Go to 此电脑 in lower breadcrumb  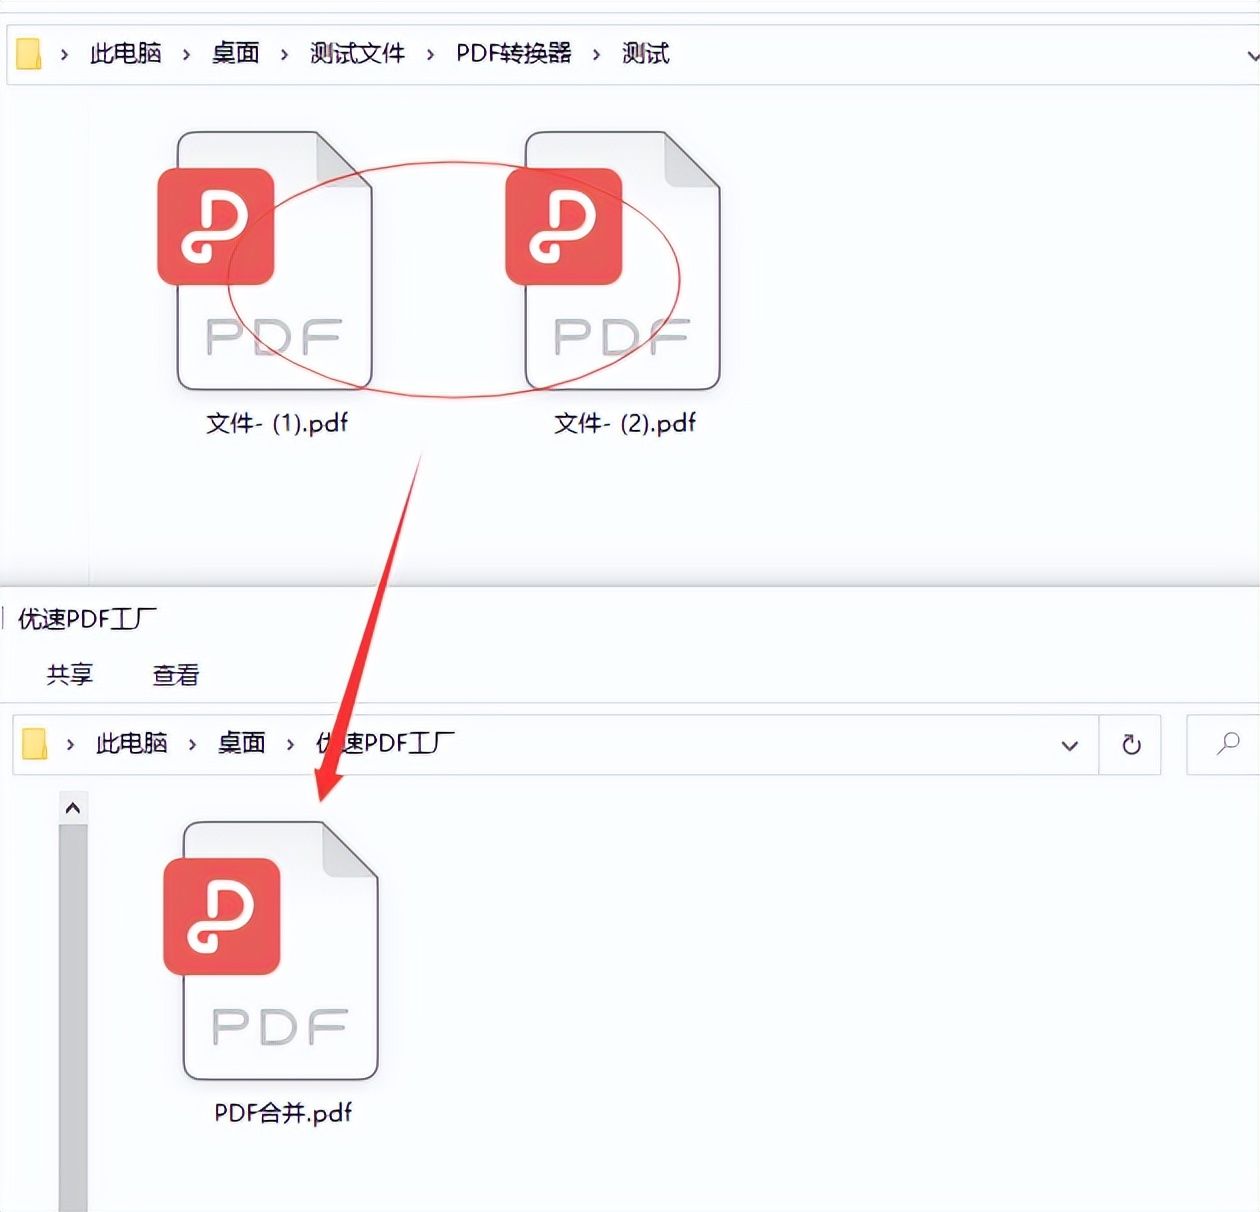(x=132, y=743)
